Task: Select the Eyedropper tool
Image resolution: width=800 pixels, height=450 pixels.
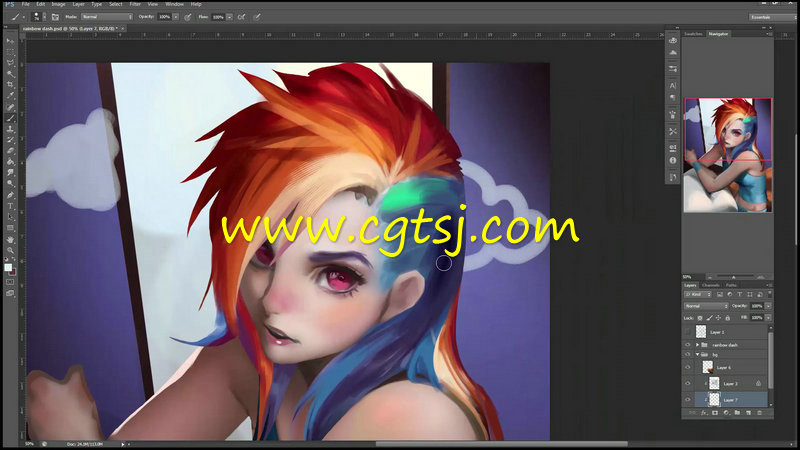Action: point(10,96)
